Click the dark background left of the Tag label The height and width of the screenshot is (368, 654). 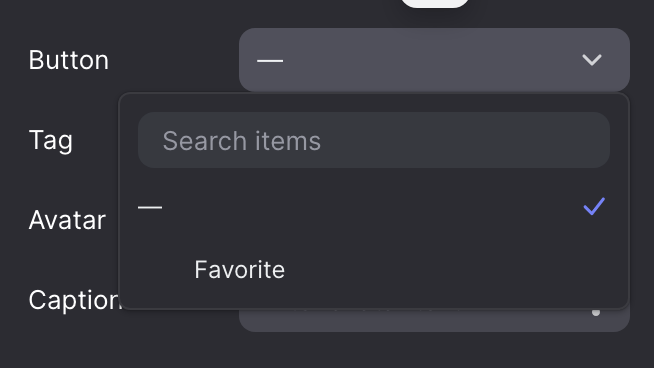point(13,141)
